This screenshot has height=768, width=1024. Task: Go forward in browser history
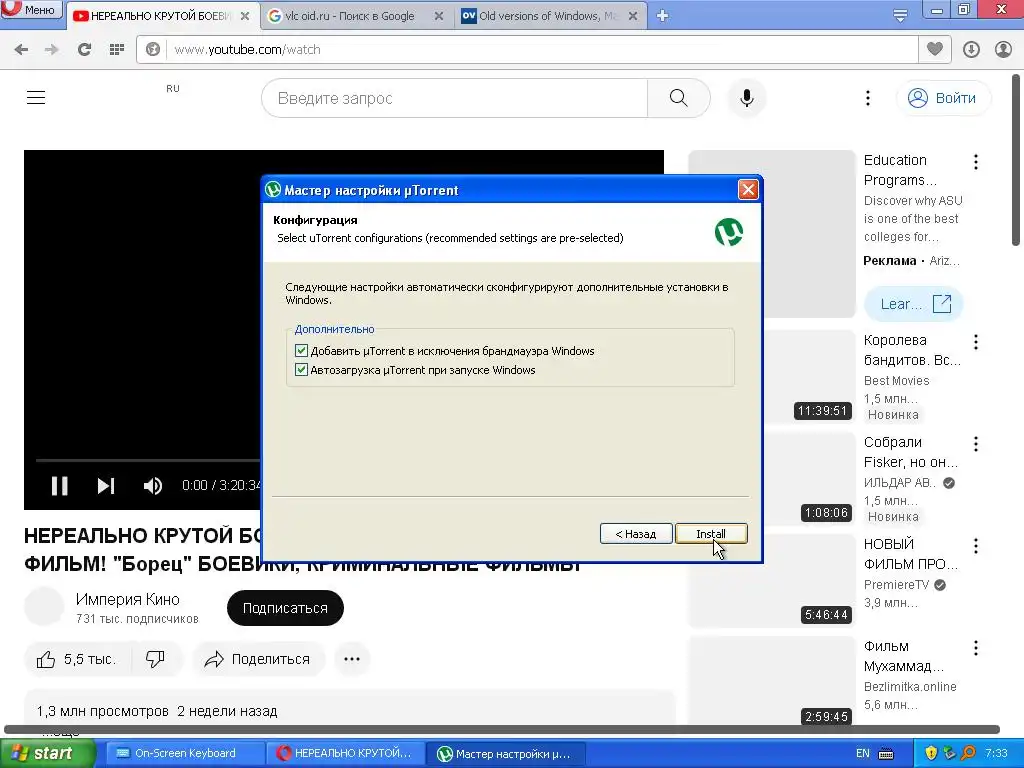(52, 50)
